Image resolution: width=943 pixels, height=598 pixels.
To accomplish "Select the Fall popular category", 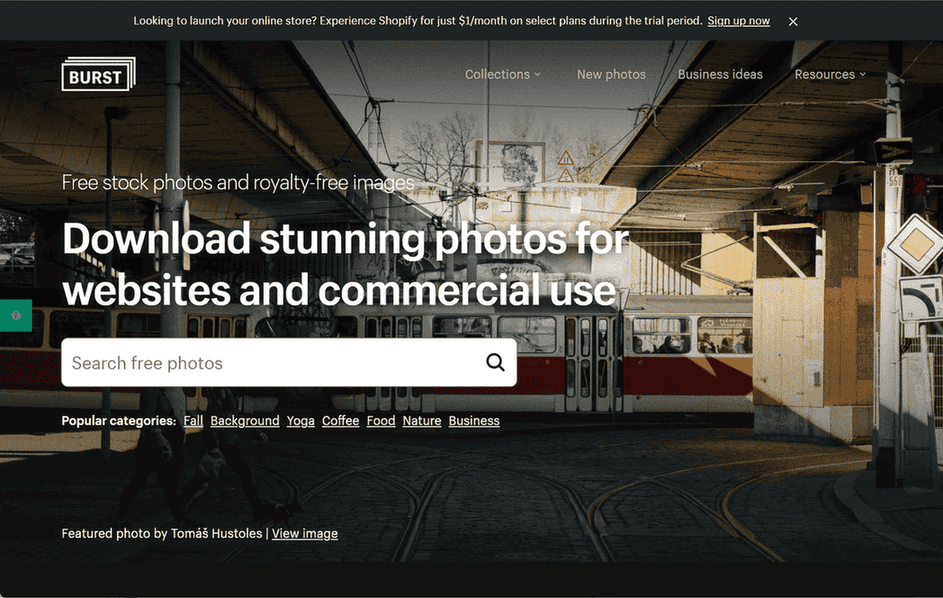I will pos(193,421).
